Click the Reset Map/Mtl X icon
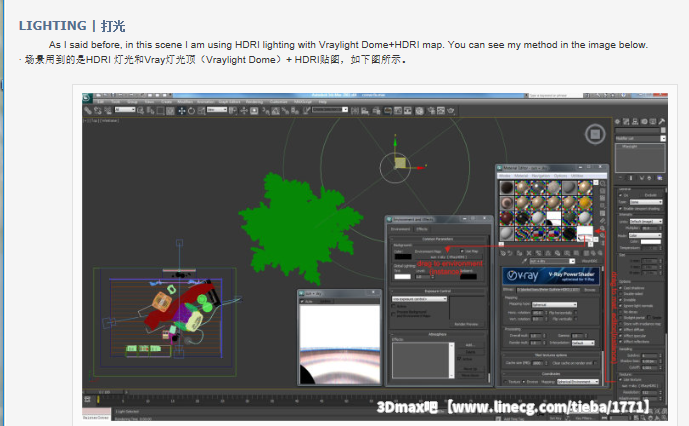This screenshot has width=689, height=426. coord(529,253)
